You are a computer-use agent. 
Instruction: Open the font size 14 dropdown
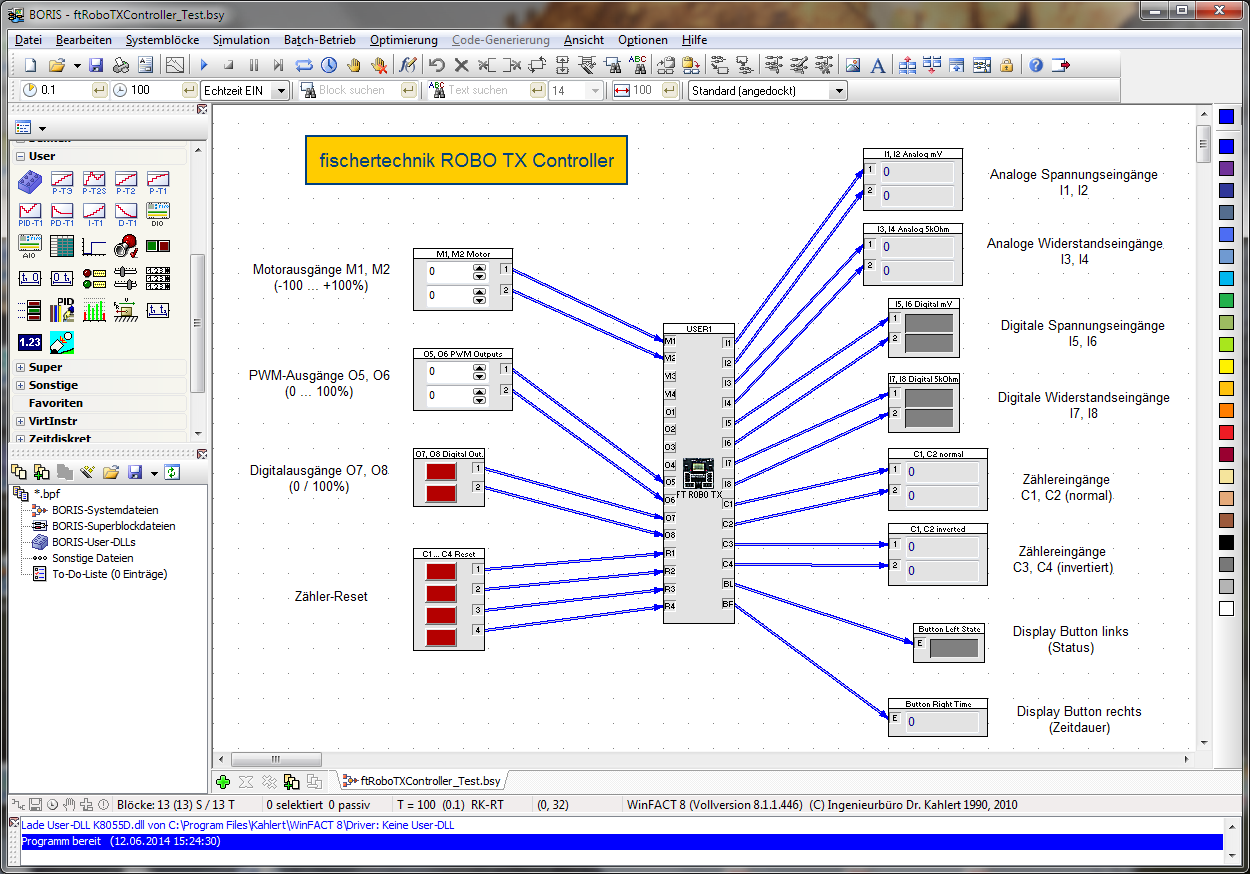(595, 90)
